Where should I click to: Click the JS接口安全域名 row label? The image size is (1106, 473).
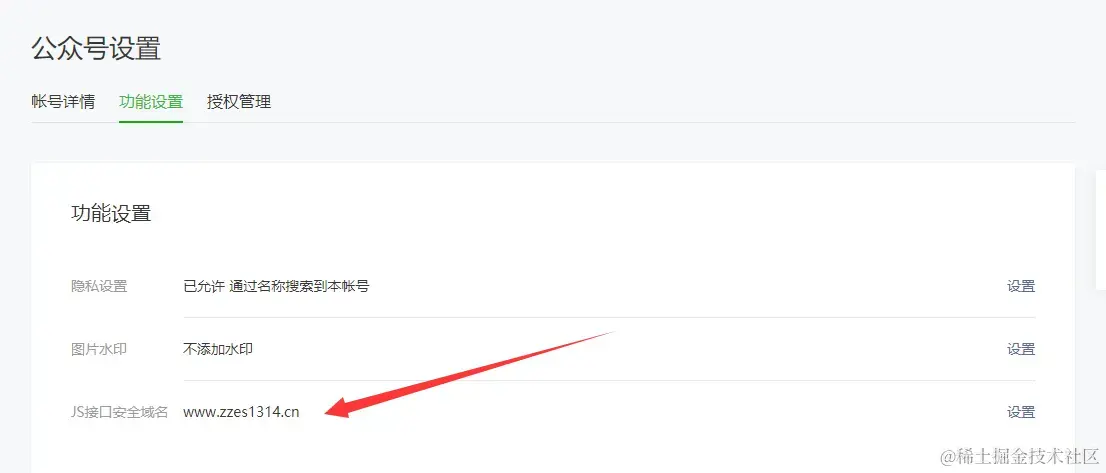click(120, 412)
